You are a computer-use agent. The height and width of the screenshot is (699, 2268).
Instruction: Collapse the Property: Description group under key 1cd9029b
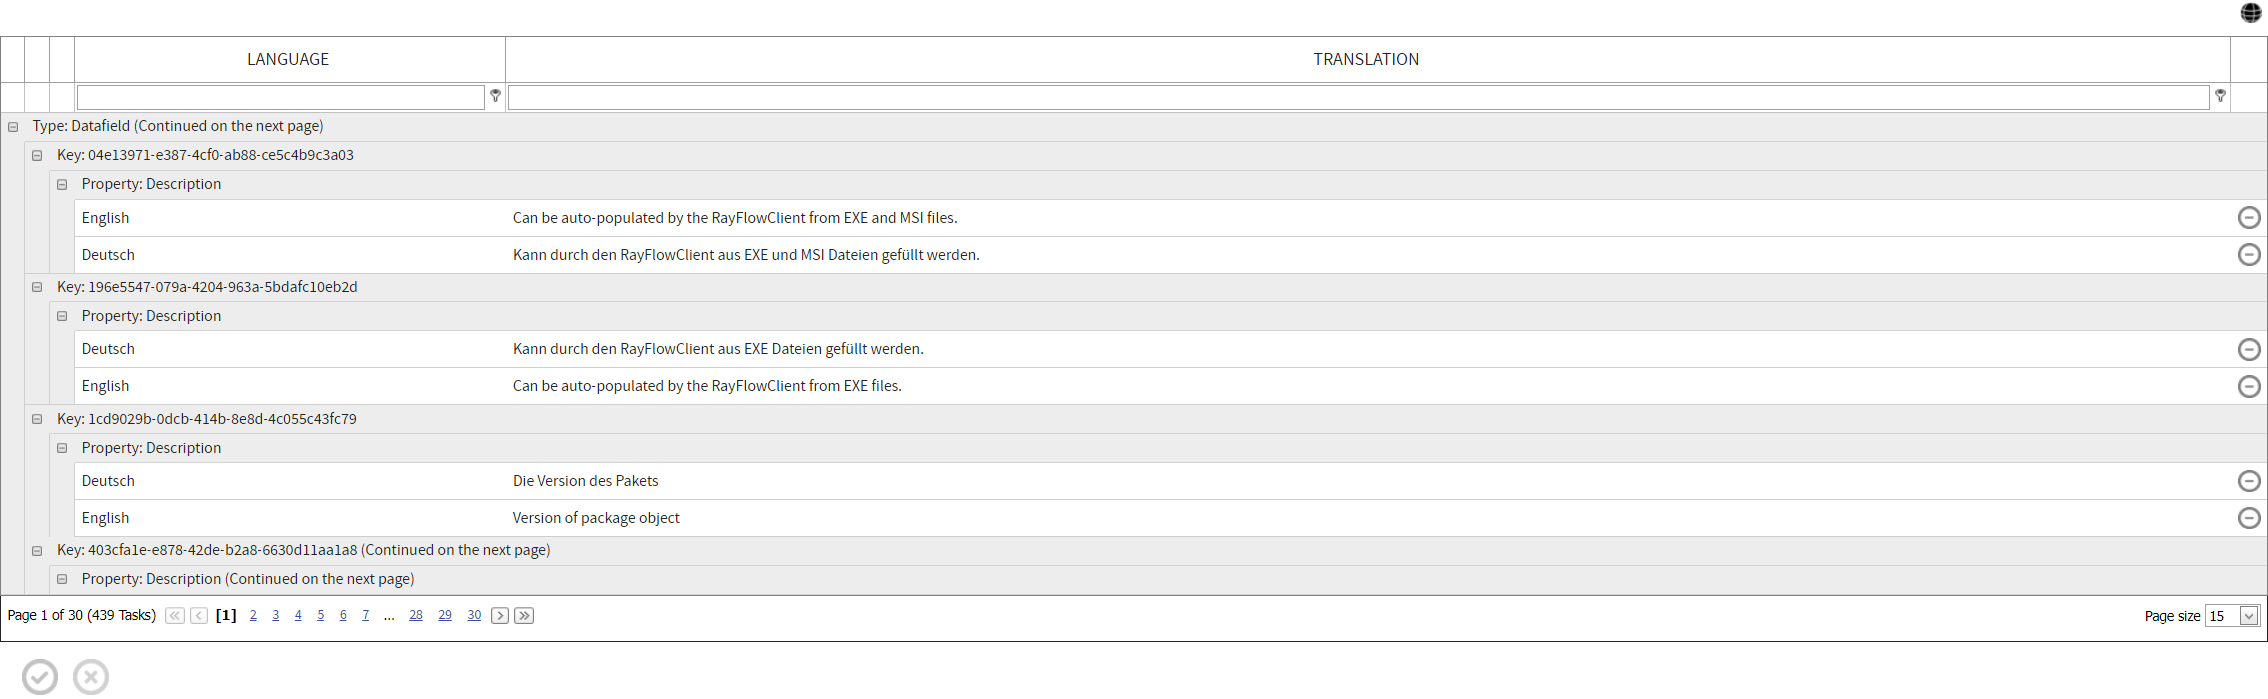pyautogui.click(x=61, y=448)
